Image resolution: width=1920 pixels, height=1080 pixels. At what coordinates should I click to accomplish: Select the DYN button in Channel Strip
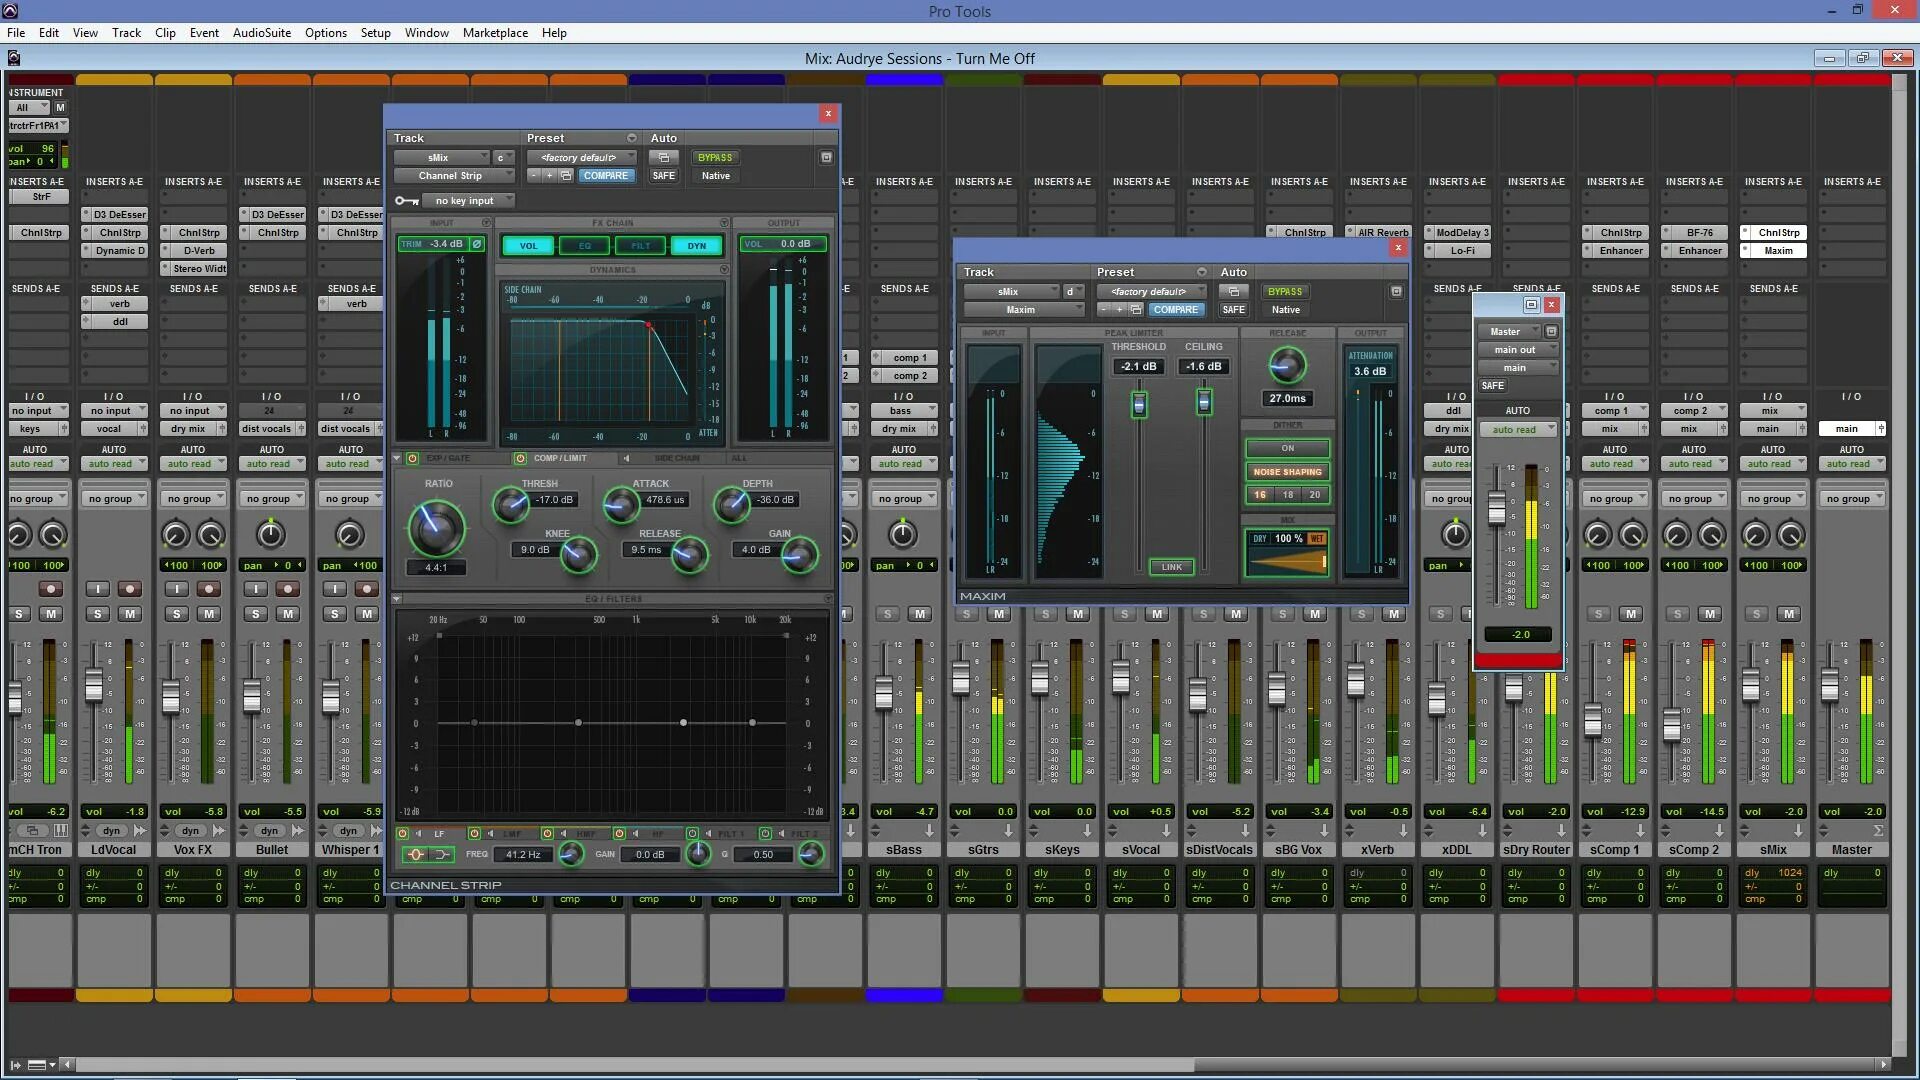696,244
